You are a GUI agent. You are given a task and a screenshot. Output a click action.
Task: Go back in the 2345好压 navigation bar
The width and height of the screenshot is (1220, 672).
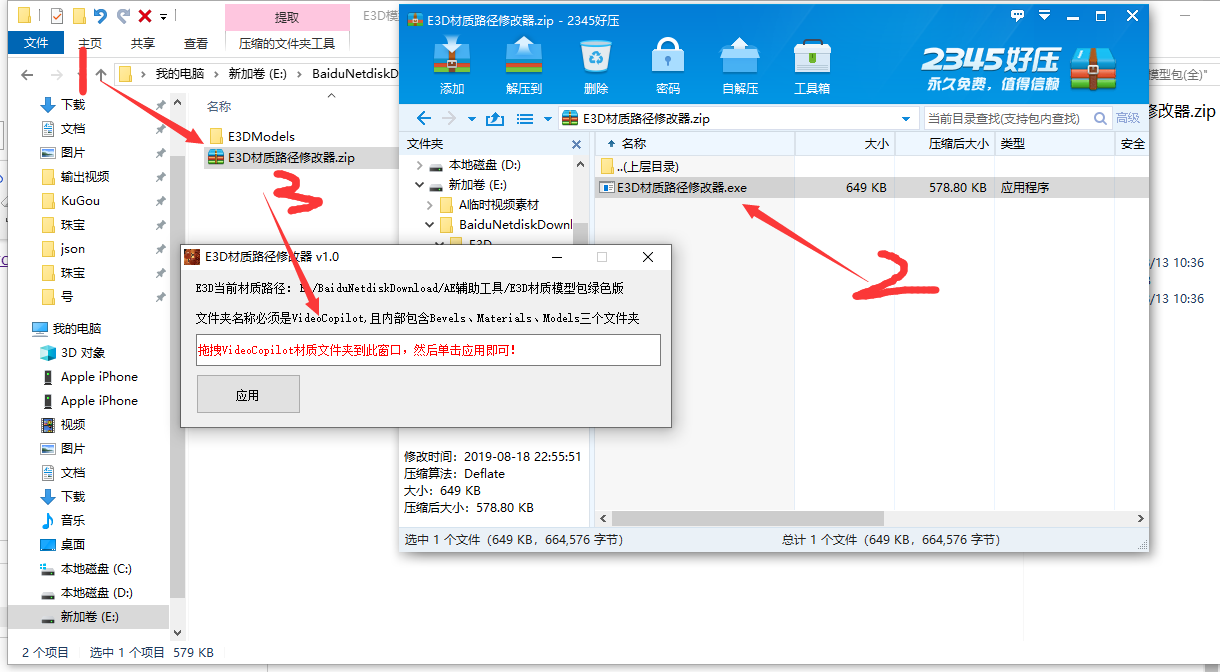point(423,118)
